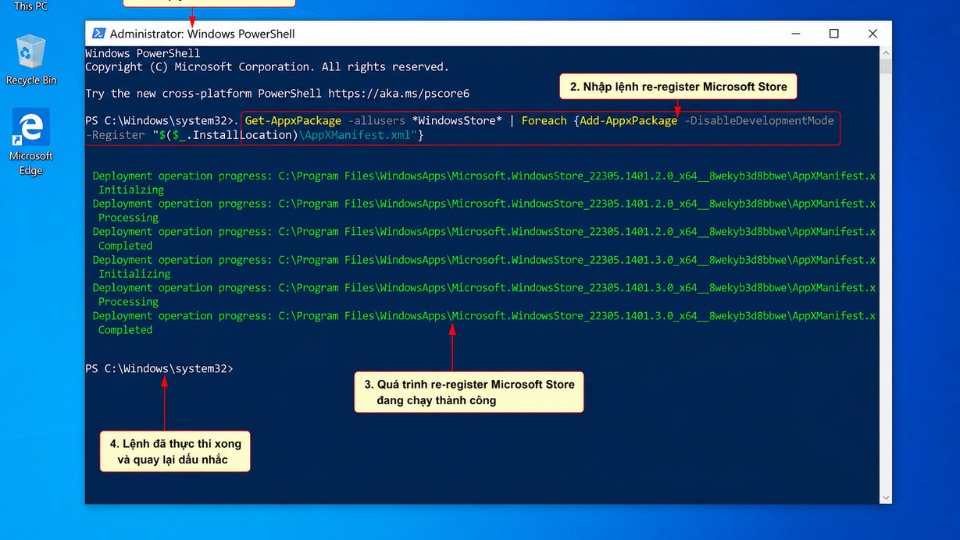Minimize the PowerShell window
This screenshot has height=540, width=960.
(795, 34)
